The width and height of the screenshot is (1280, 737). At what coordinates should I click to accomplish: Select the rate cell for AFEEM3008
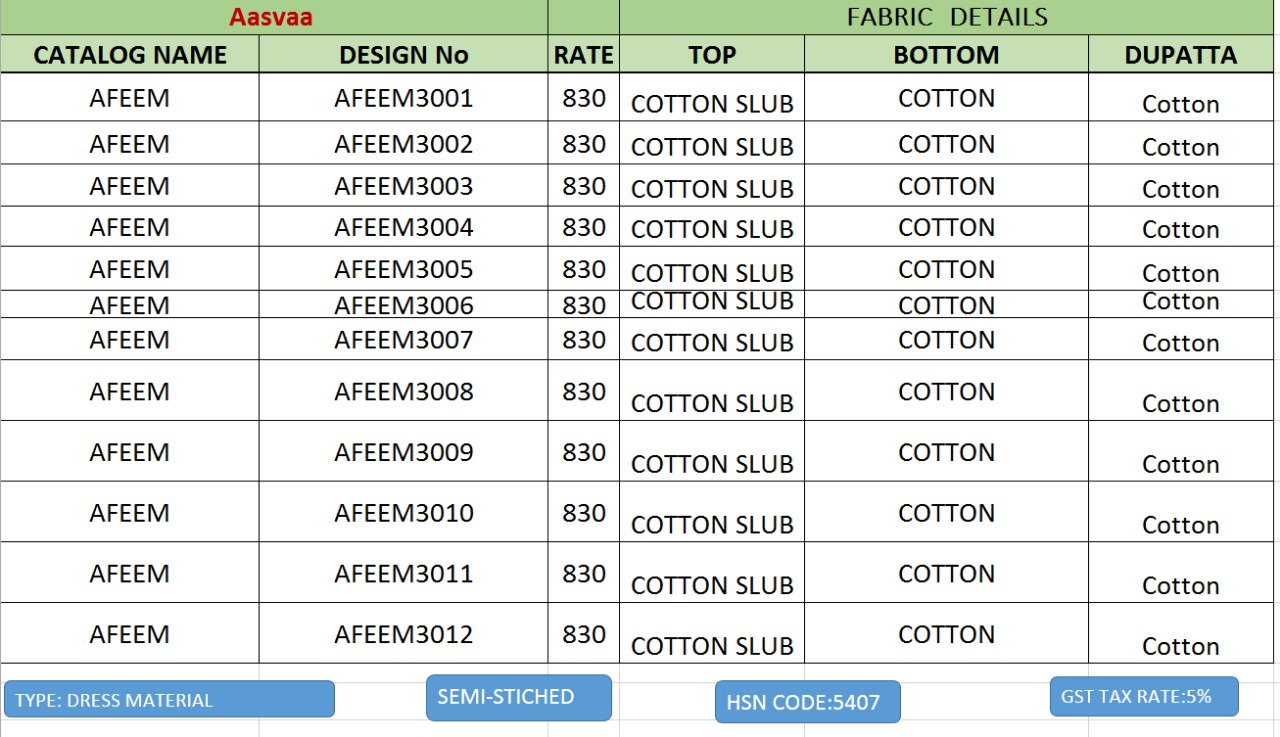[584, 391]
